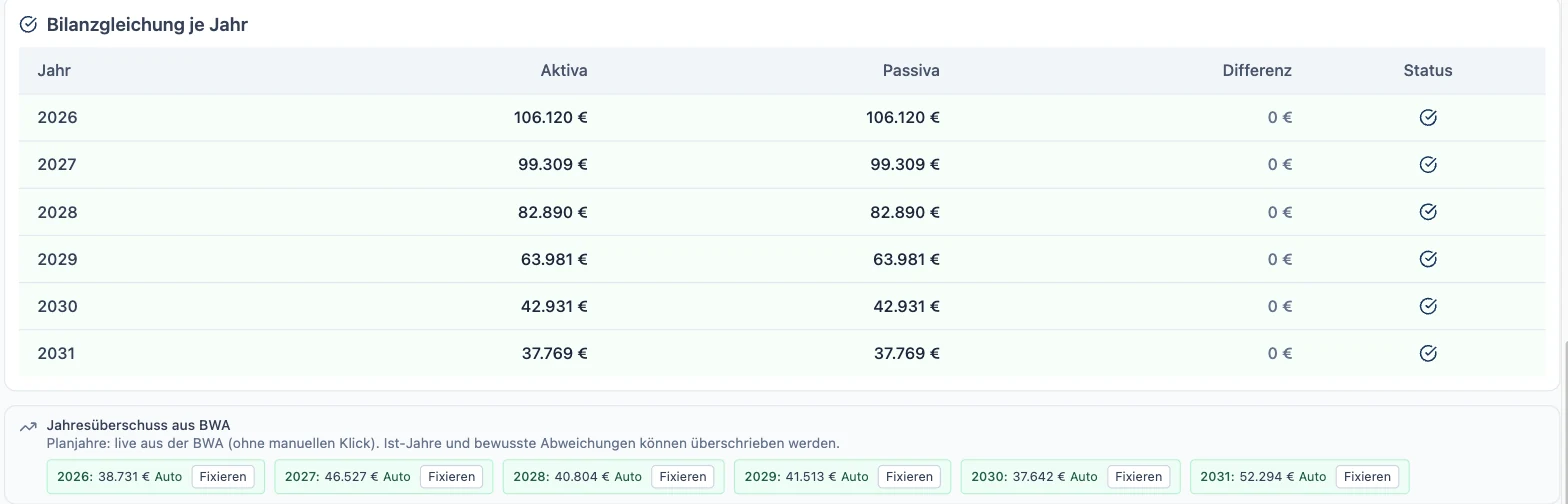
Task: Fixieren the 2029 Jahresüberschuss value
Action: (910, 477)
